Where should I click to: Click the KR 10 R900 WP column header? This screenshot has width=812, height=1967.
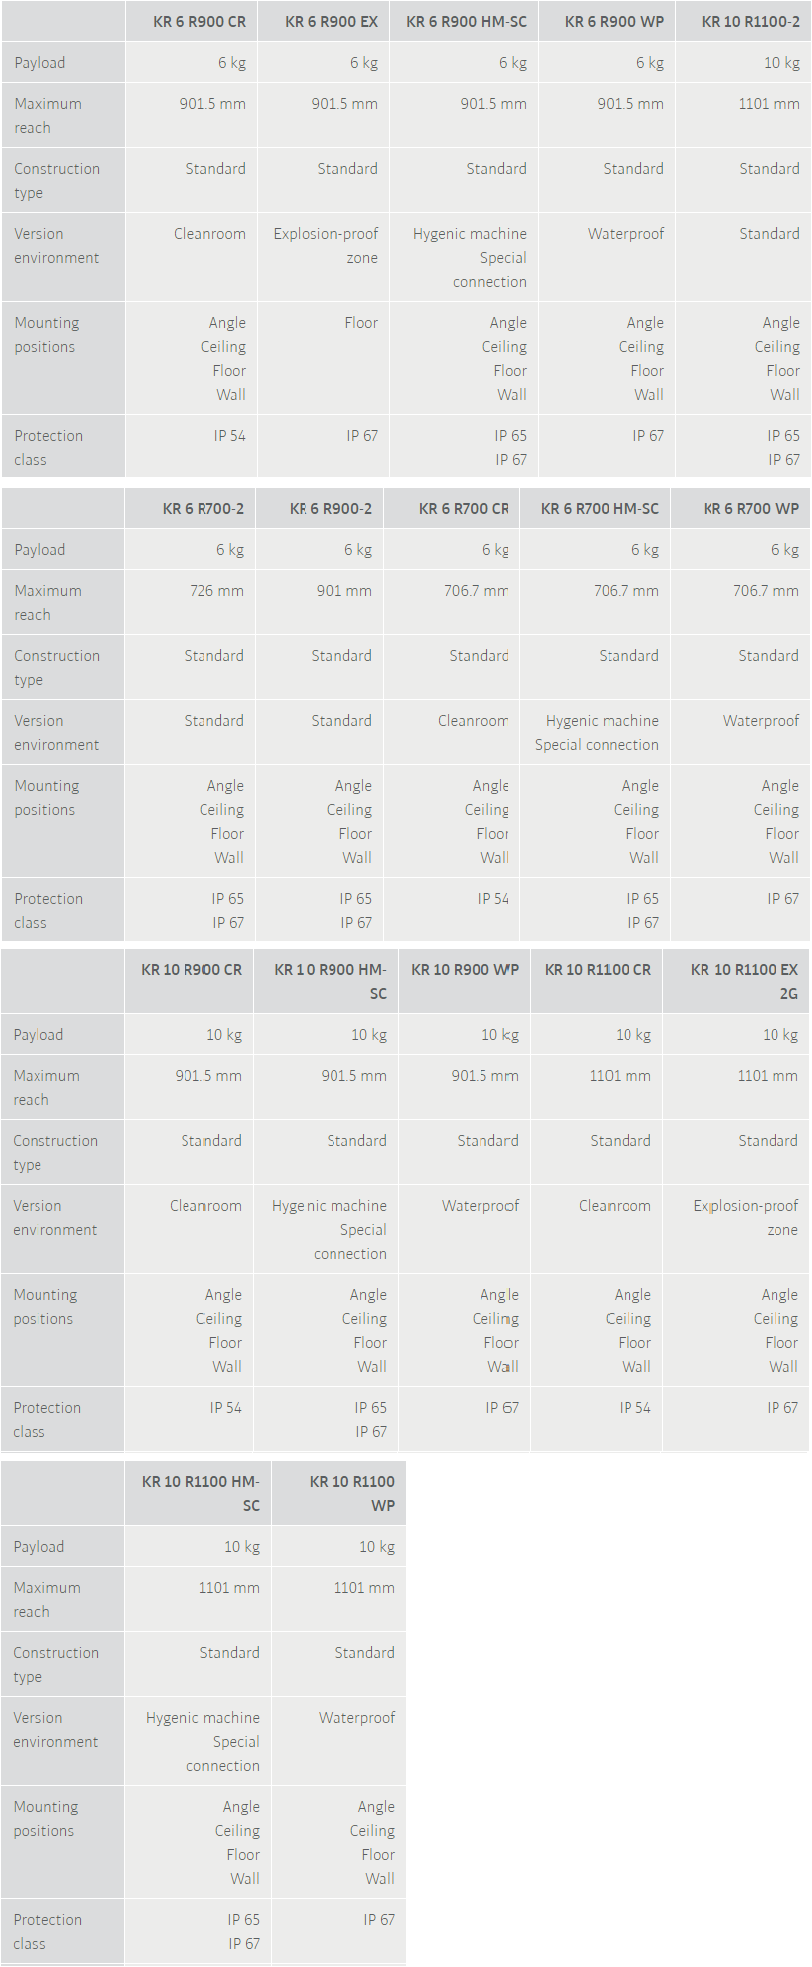click(x=465, y=970)
